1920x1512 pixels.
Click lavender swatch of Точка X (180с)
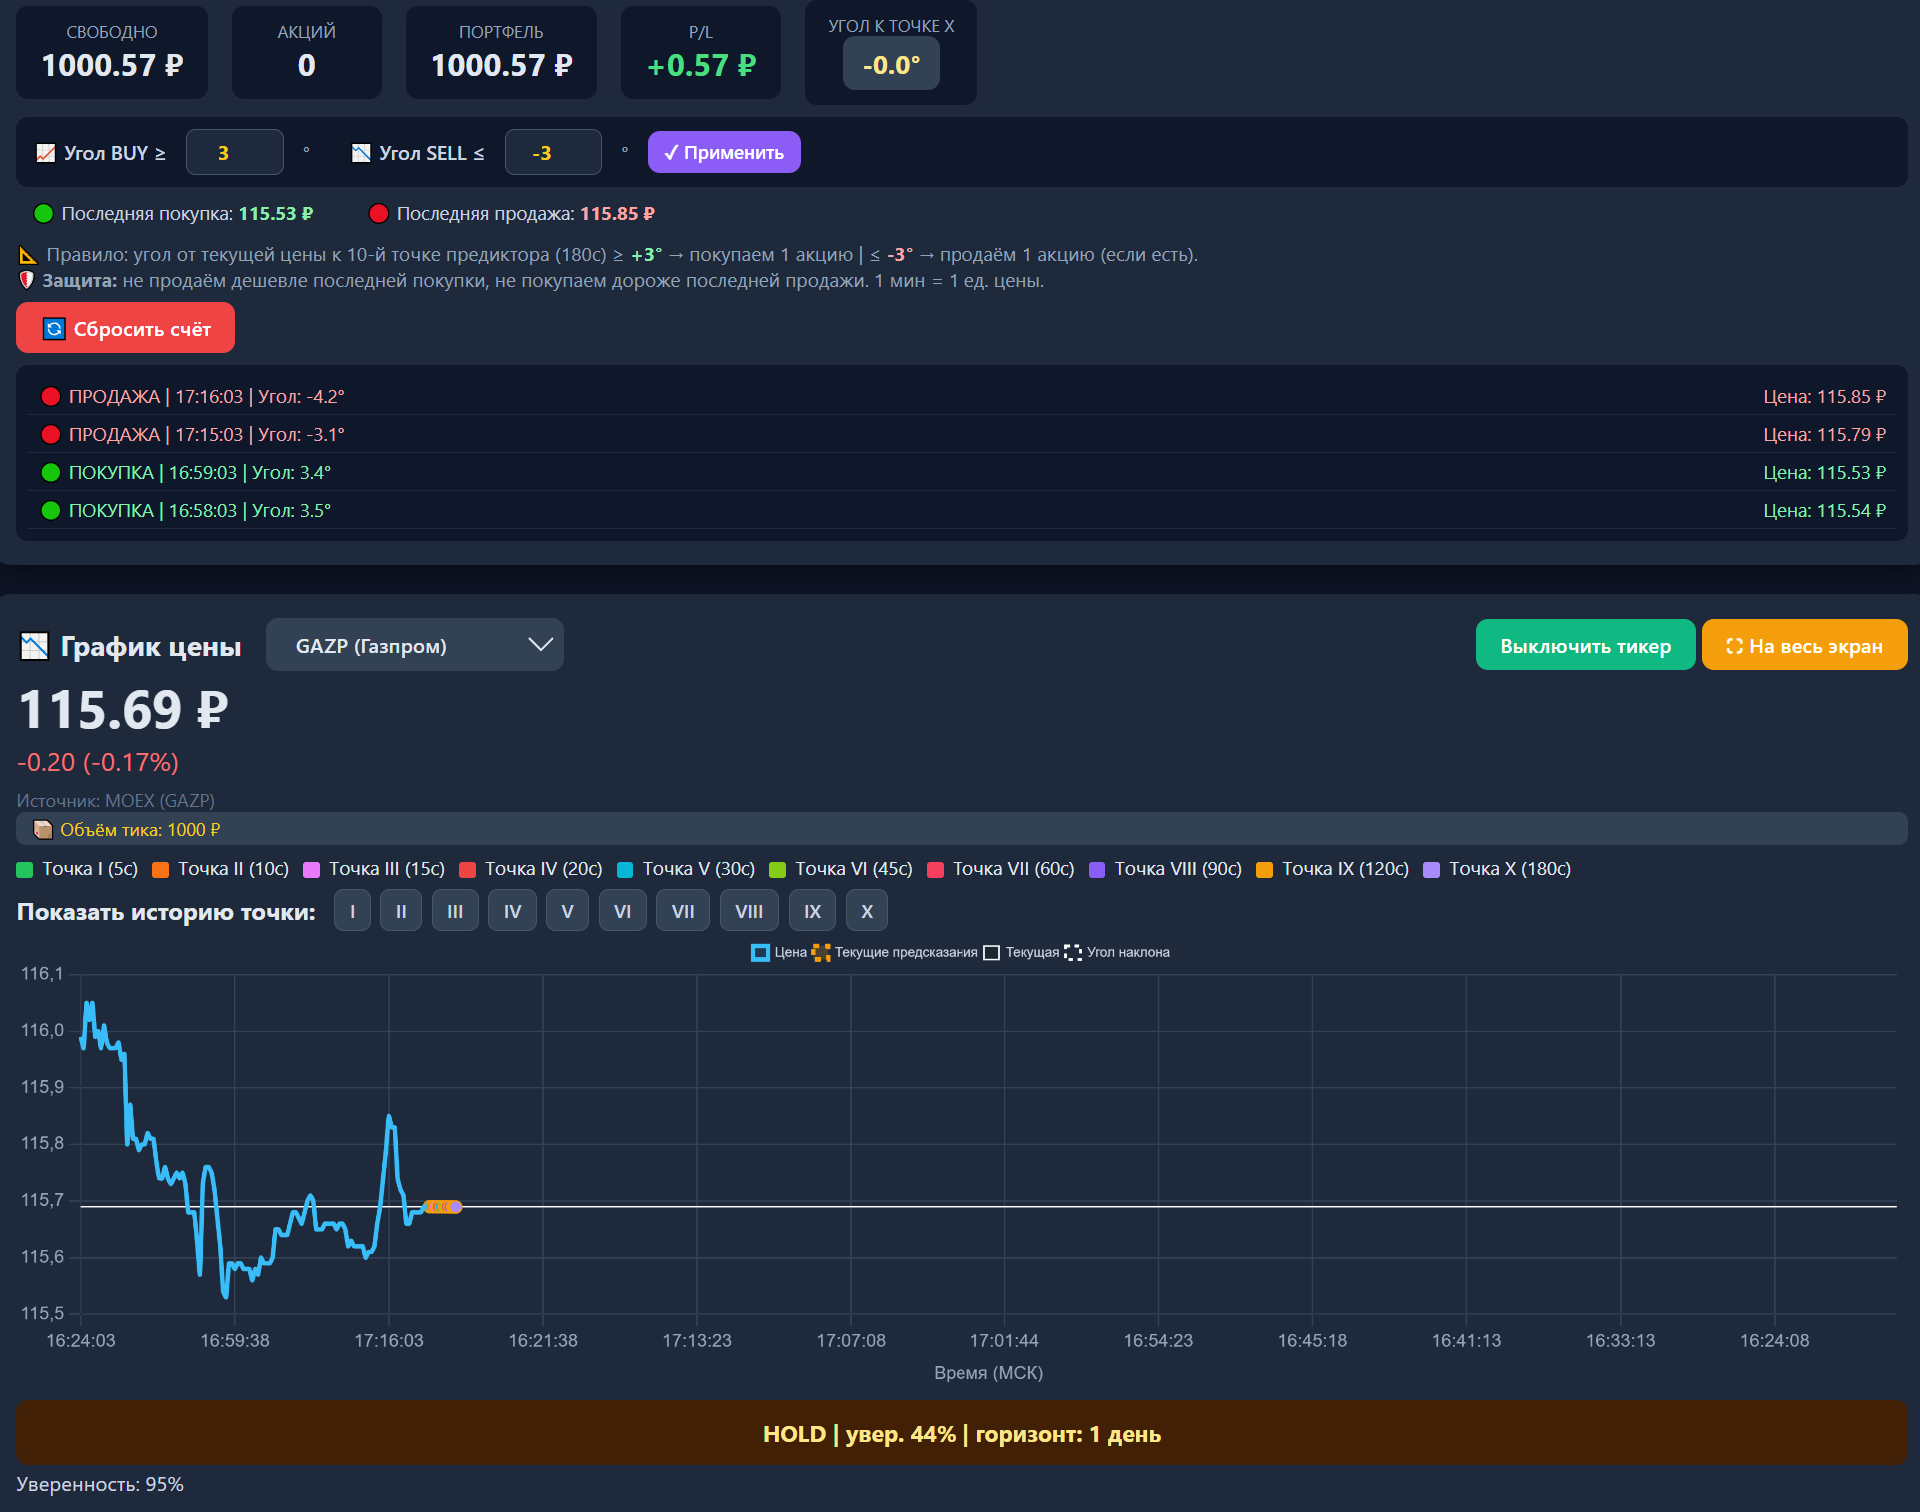pos(1431,870)
